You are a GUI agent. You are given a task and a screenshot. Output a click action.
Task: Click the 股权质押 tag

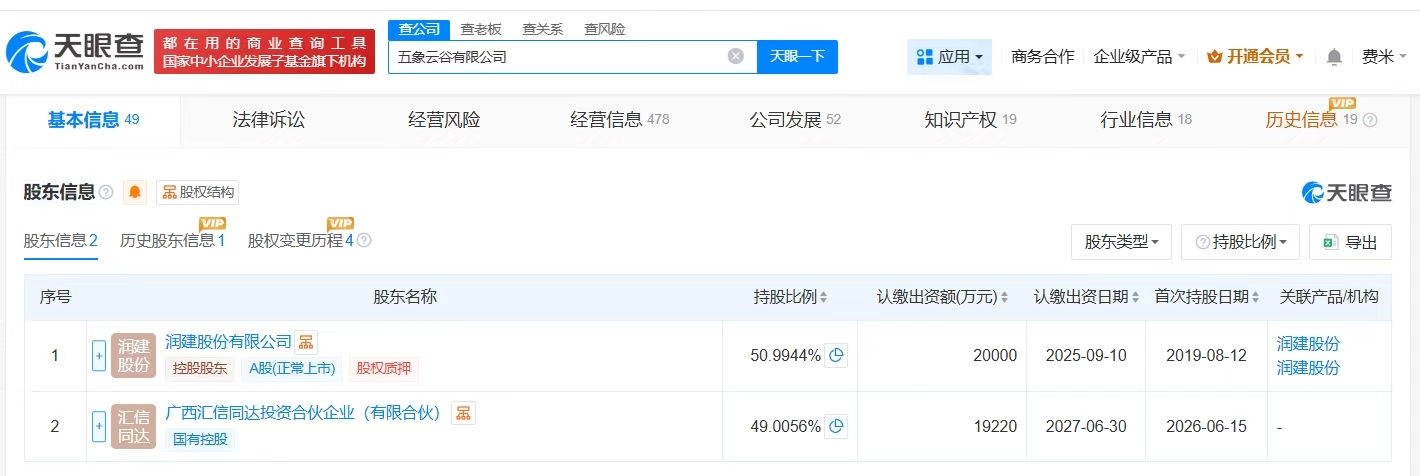(385, 368)
